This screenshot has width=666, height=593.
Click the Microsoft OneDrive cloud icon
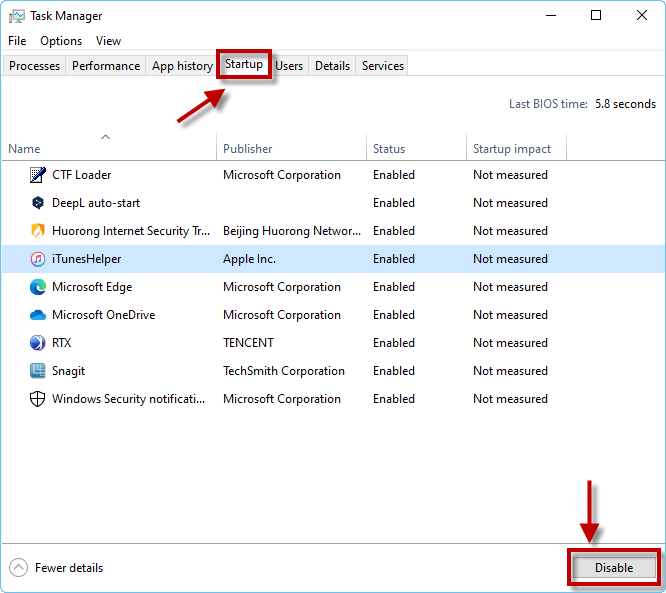coord(38,315)
